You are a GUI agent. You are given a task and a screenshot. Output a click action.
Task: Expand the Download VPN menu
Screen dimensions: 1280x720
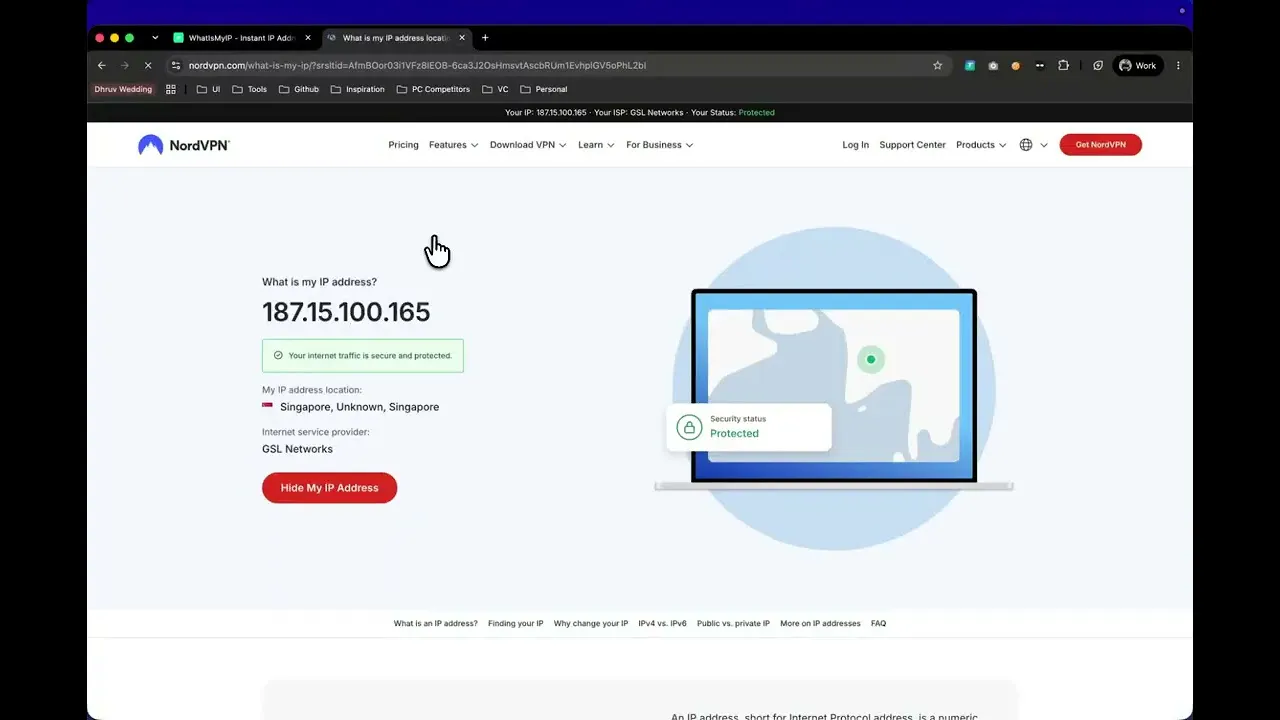[x=528, y=145]
